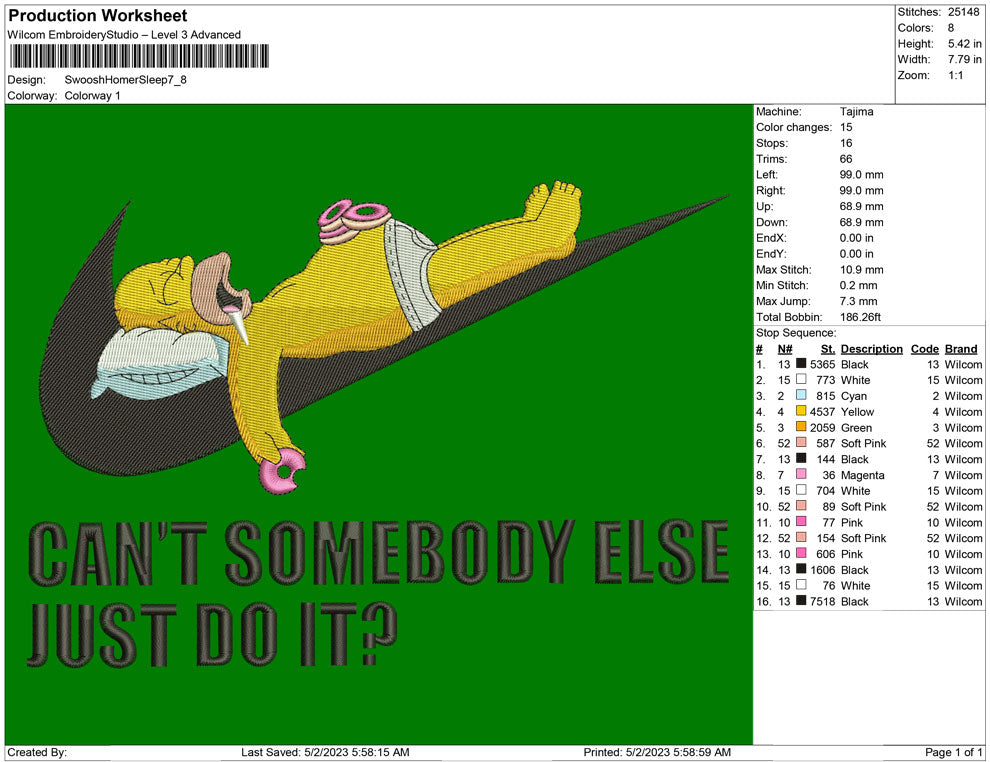Screen dimensions: 990x762
Task: Click the Stops value '16'
Action: coord(846,143)
